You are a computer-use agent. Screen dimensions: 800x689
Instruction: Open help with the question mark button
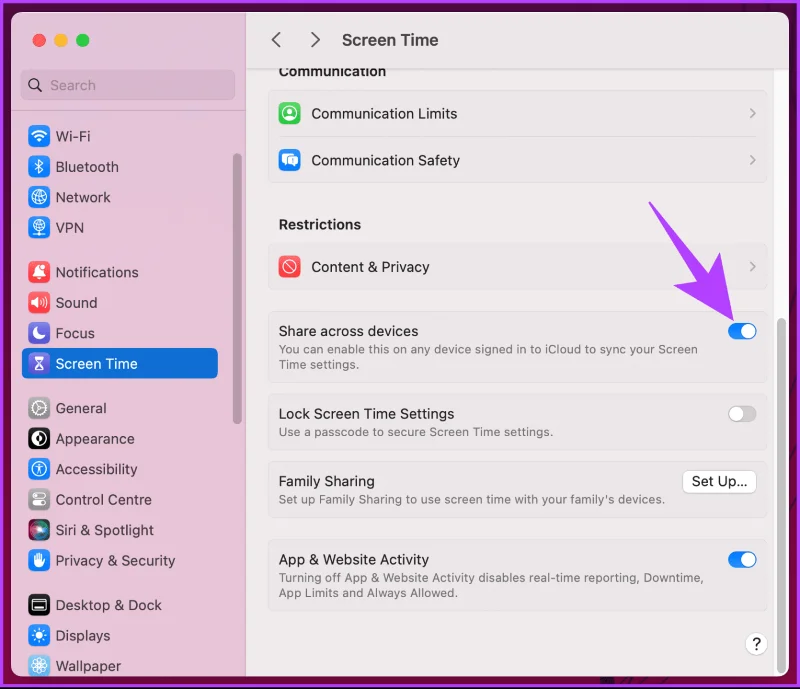tap(756, 644)
